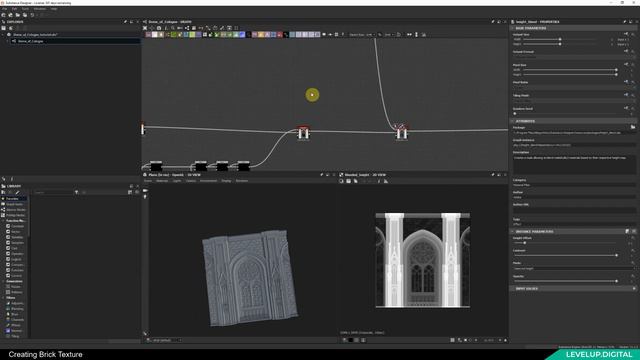Open the Windows menu
Image resolution: width=640 pixels, height=360 pixels.
(40, 9)
